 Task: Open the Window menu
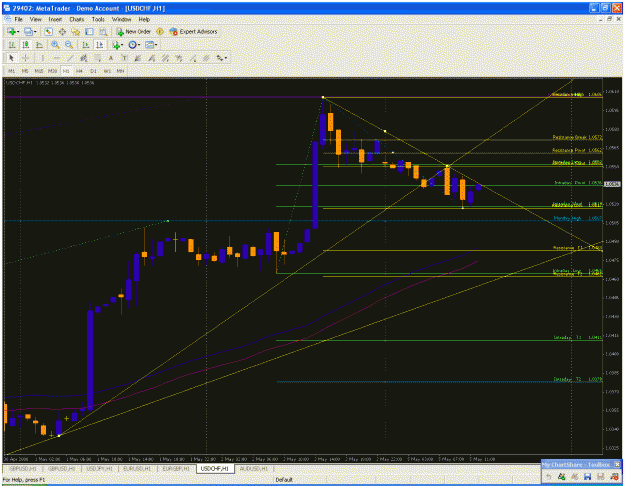click(121, 19)
